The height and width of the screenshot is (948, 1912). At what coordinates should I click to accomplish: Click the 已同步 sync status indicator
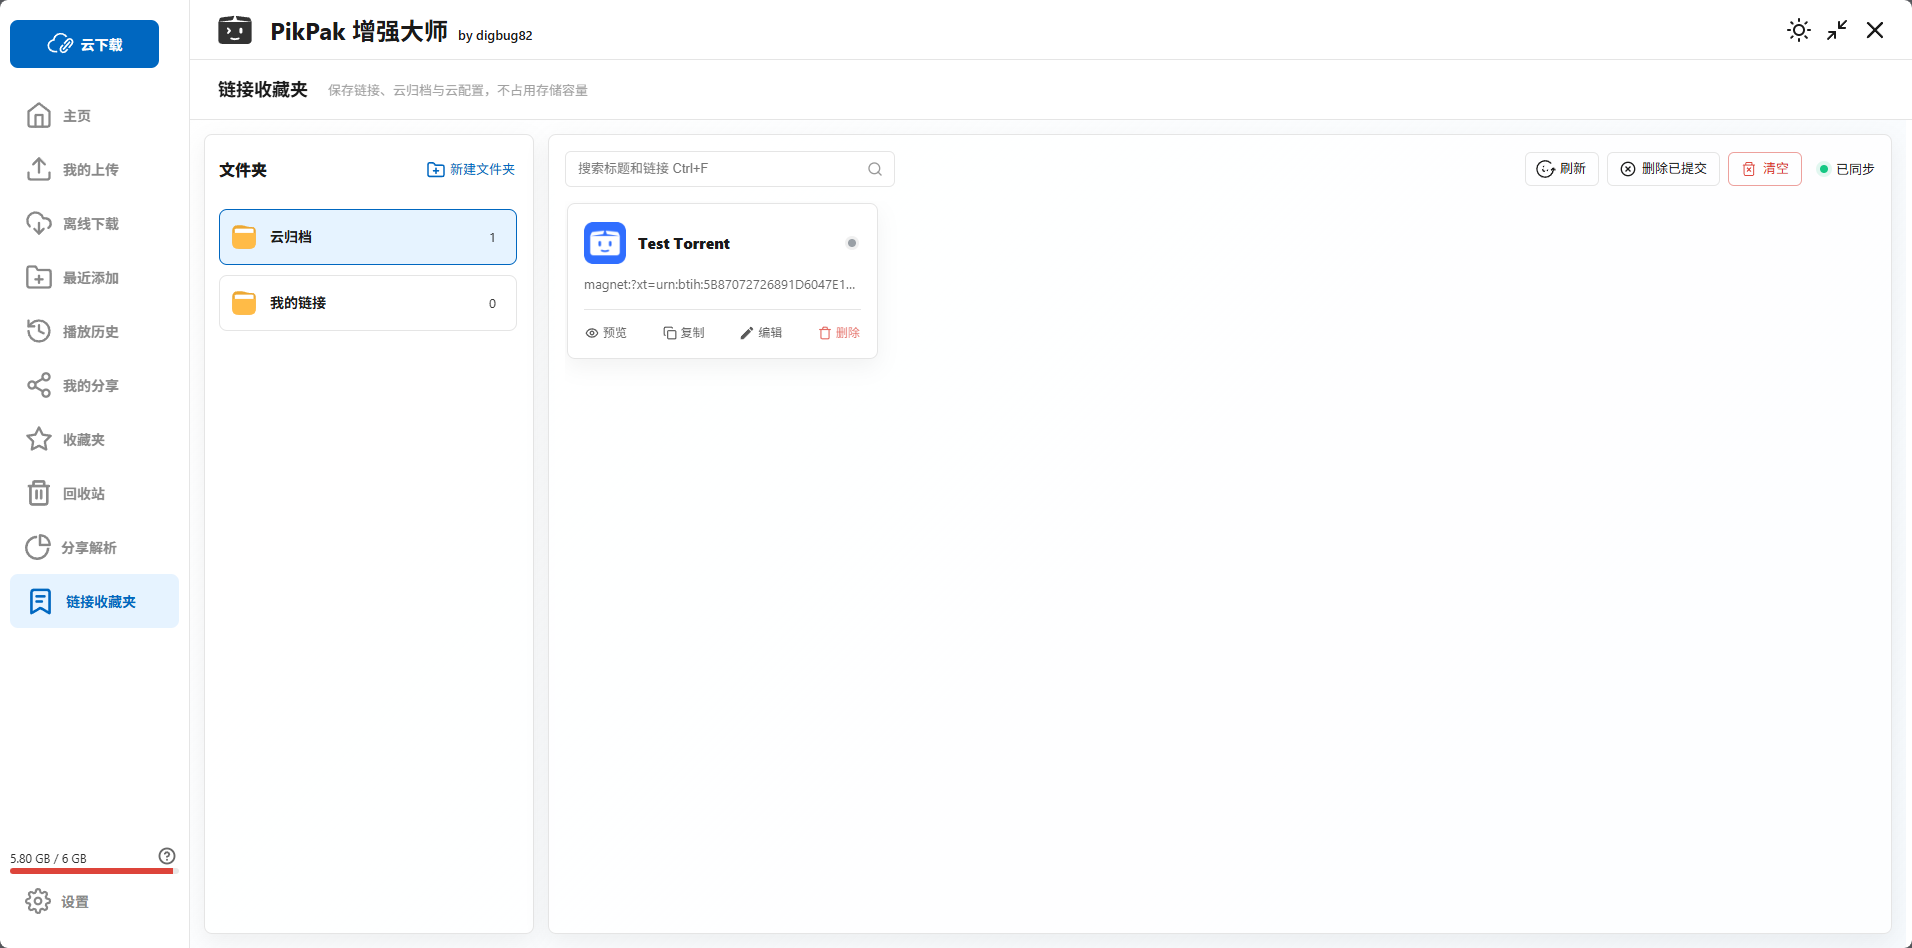pos(1847,169)
